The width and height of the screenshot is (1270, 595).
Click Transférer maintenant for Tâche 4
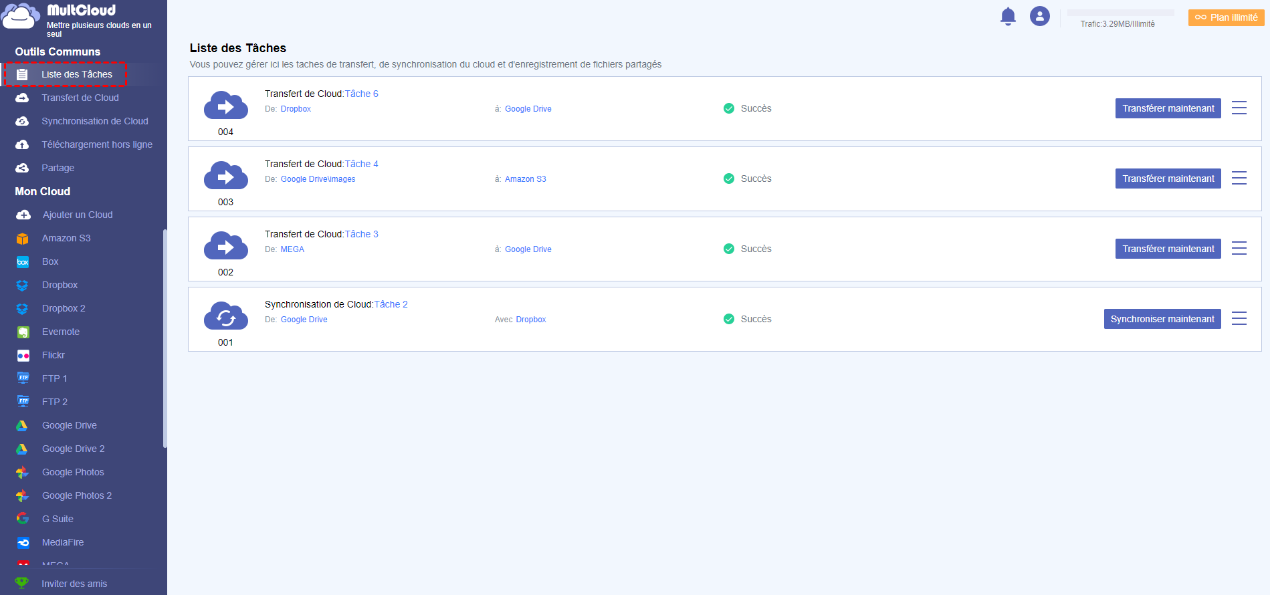[x=1168, y=178]
